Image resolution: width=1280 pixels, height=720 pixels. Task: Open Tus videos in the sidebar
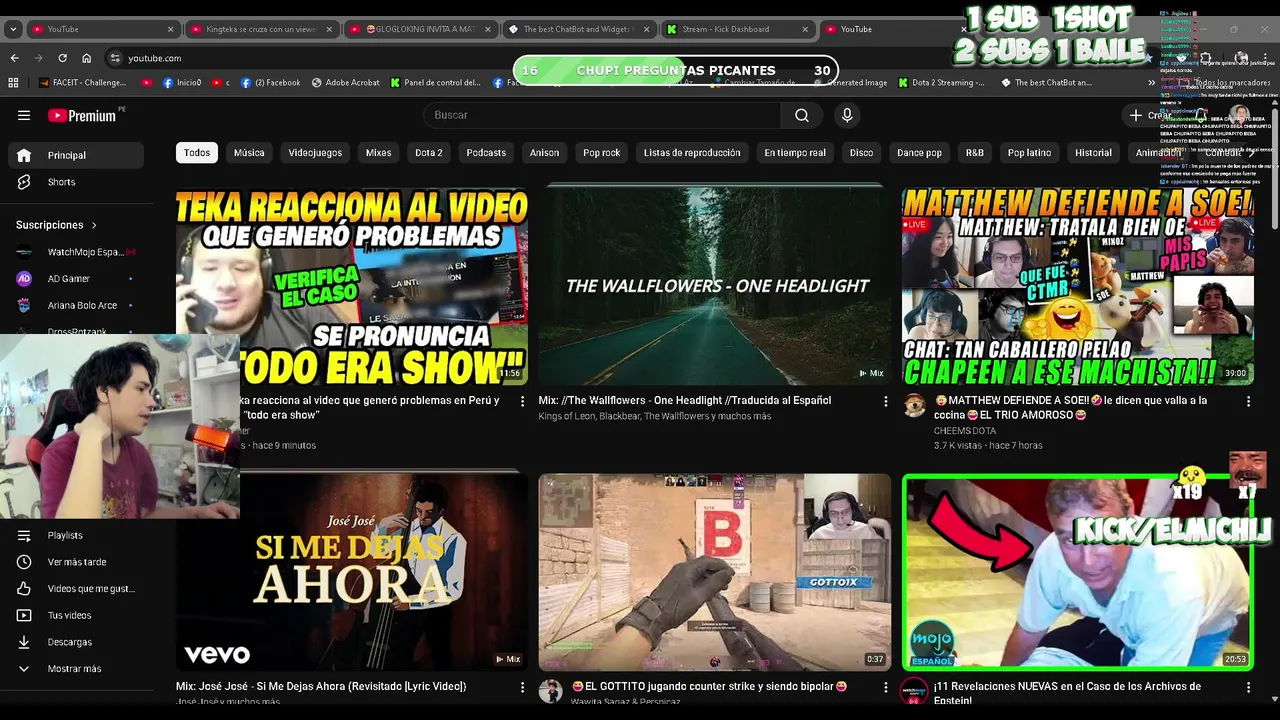tap(76, 615)
